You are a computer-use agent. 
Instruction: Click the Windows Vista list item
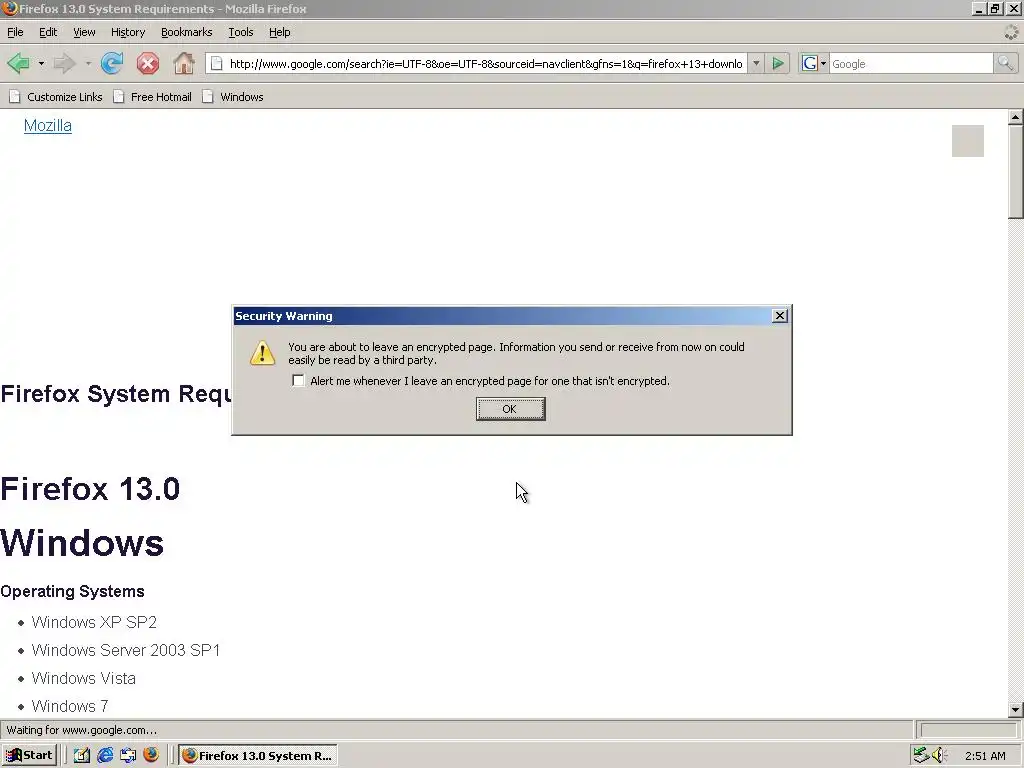tap(84, 678)
